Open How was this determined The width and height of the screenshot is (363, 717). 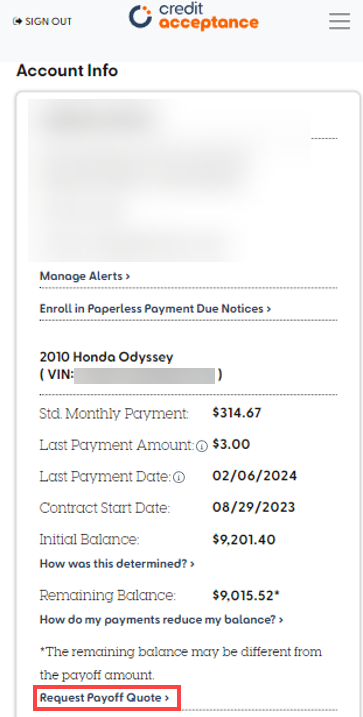pos(117,564)
